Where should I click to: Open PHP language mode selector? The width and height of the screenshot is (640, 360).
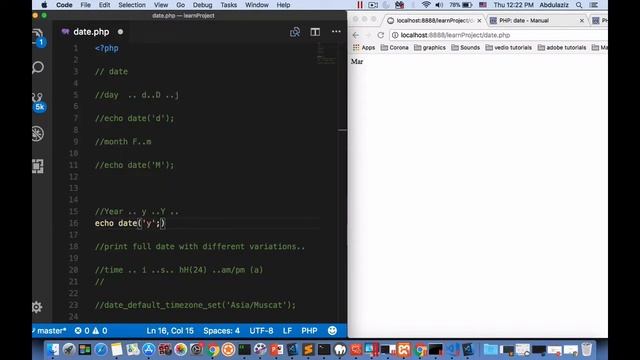[309, 331]
